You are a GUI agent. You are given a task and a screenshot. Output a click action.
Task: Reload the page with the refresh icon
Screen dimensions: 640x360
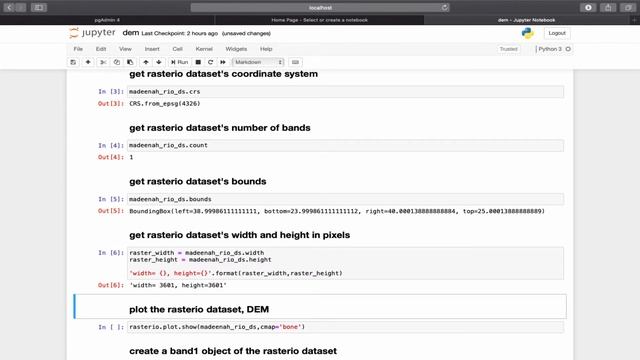click(444, 7)
